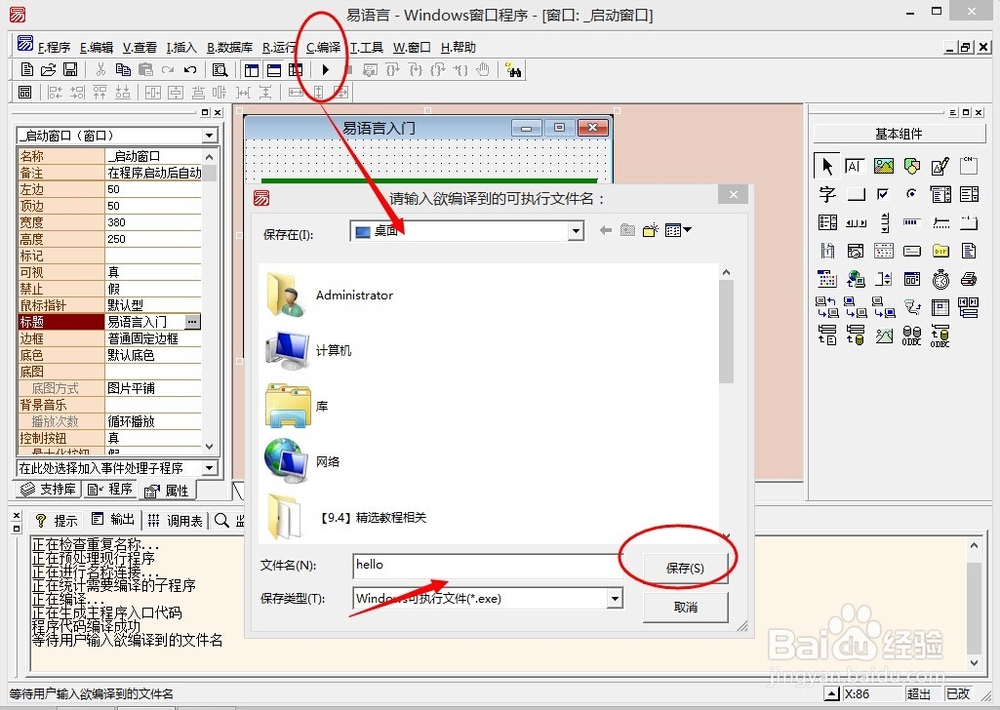Select the progress bar component icon
Screen dimensions: 1000x710
[x=912, y=222]
